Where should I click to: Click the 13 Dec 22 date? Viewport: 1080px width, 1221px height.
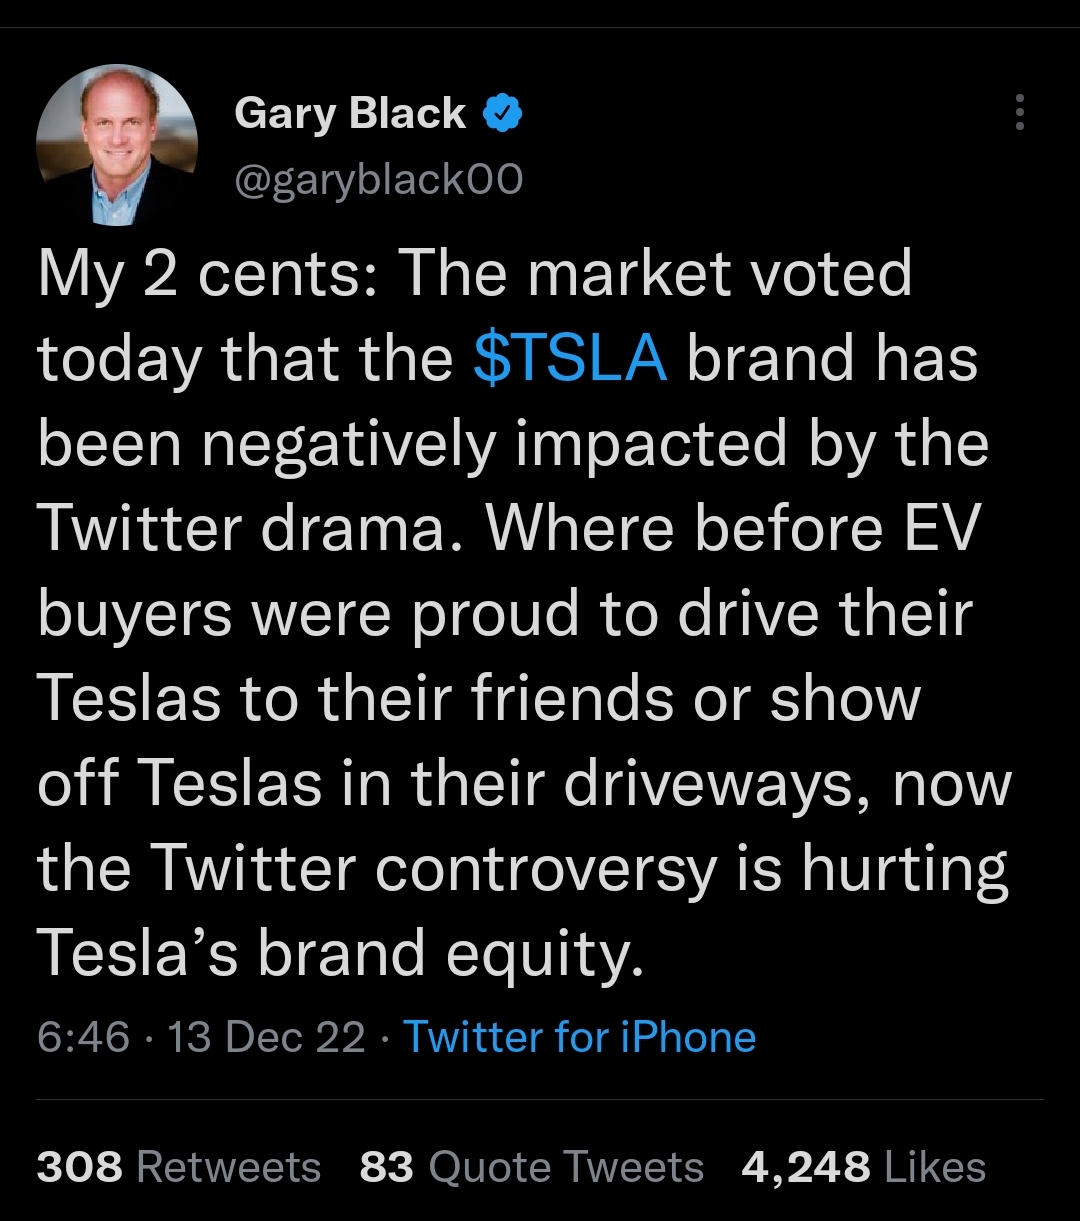pos(266,1037)
